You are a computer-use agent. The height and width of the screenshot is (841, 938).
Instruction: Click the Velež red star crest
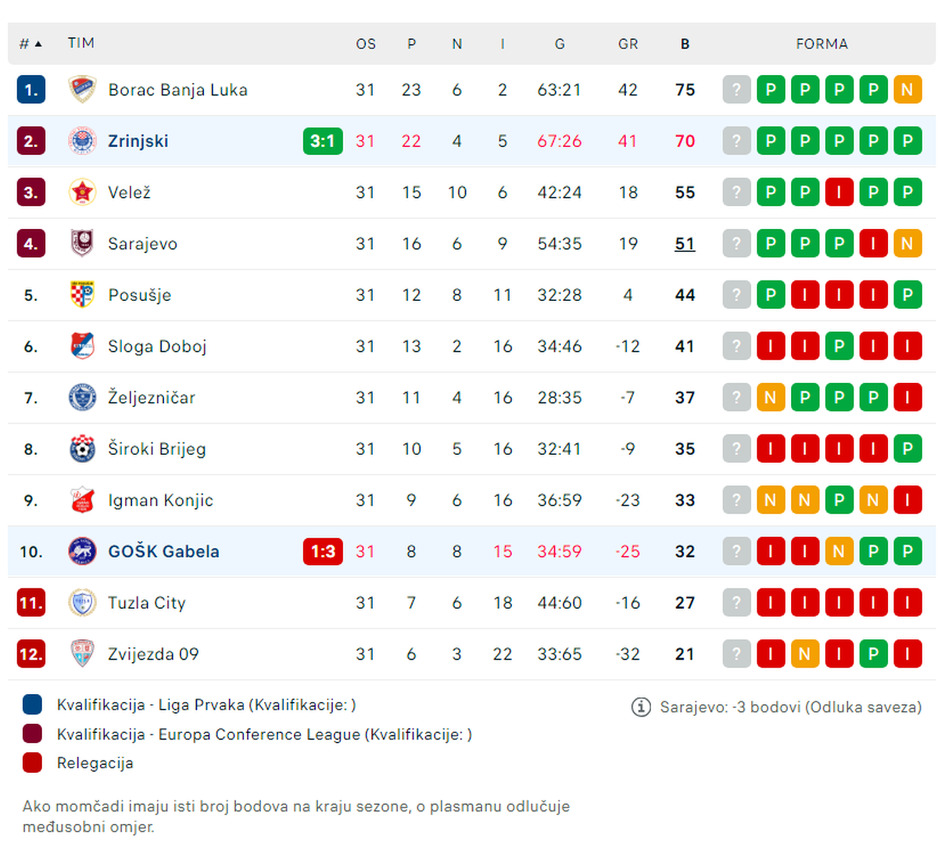pyautogui.click(x=82, y=192)
